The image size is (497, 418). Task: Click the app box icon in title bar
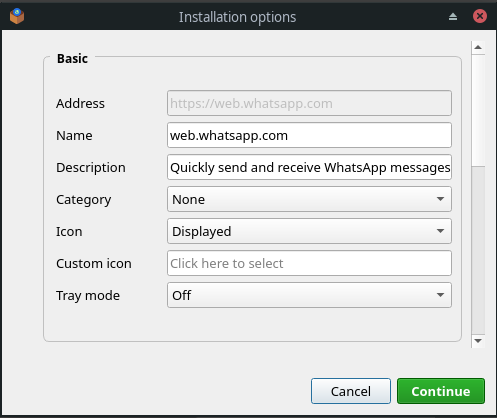17,16
